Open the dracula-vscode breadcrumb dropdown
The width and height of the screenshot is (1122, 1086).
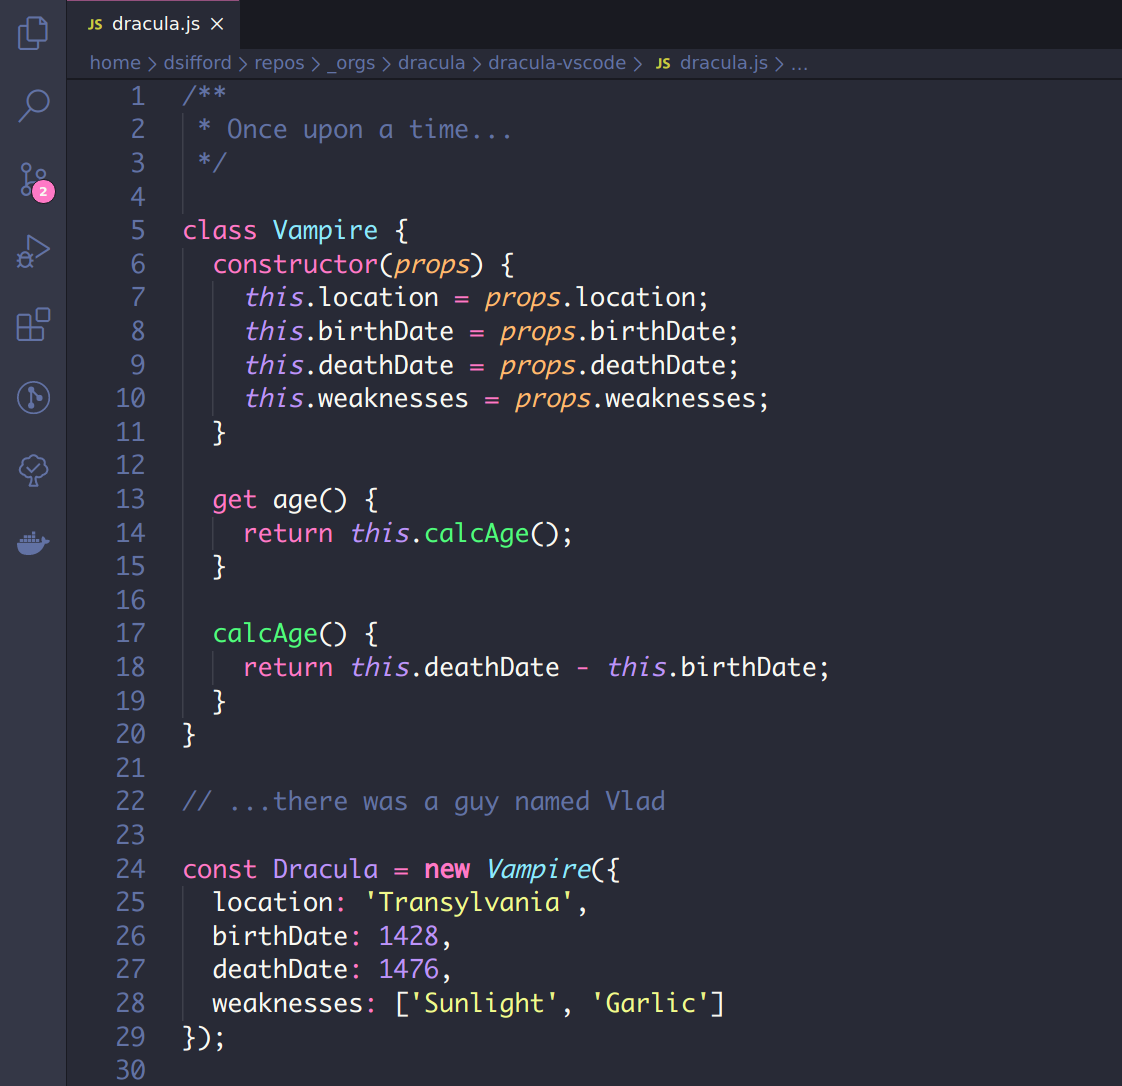pyautogui.click(x=558, y=62)
